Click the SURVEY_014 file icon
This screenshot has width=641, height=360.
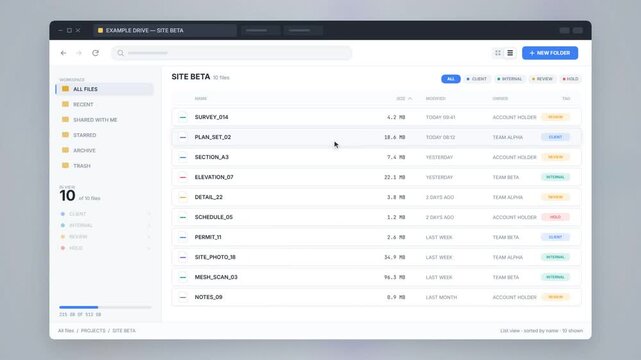tap(183, 117)
